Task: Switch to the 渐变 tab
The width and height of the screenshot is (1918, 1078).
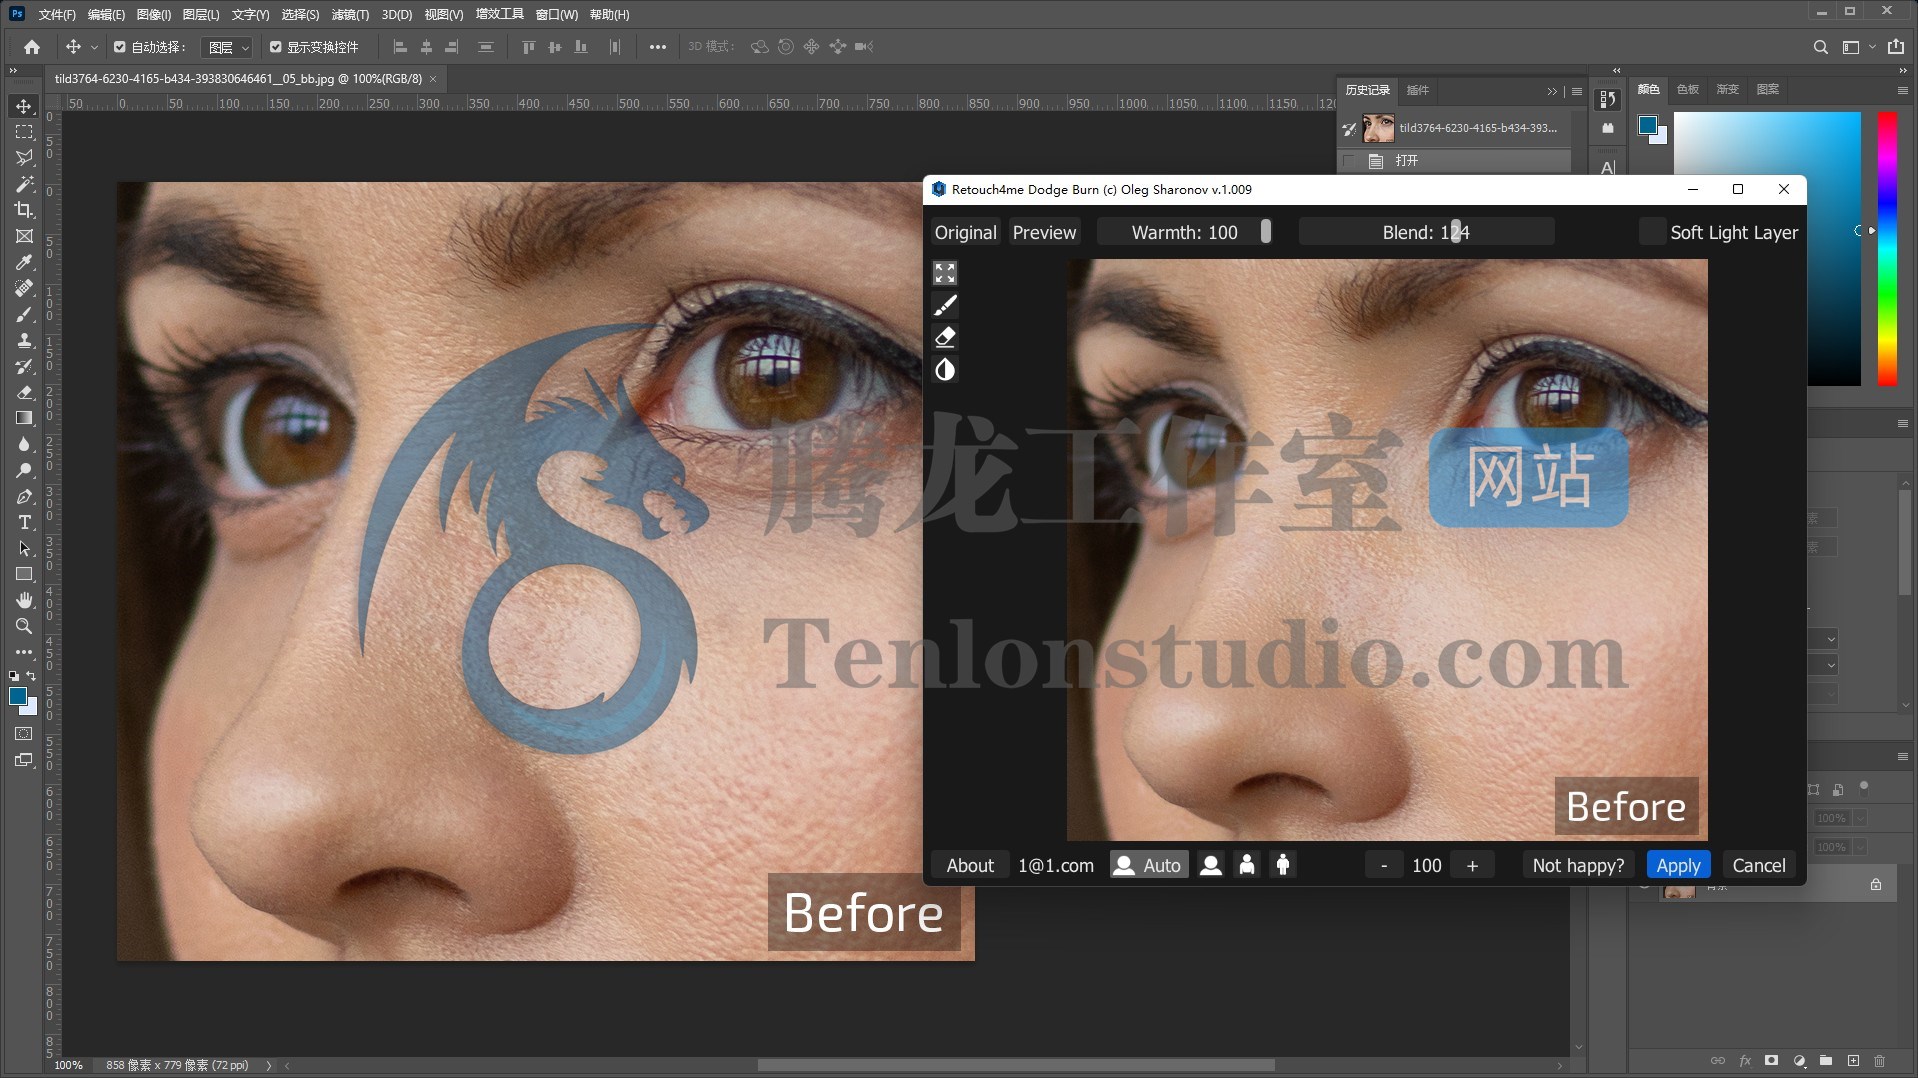Action: [x=1728, y=89]
